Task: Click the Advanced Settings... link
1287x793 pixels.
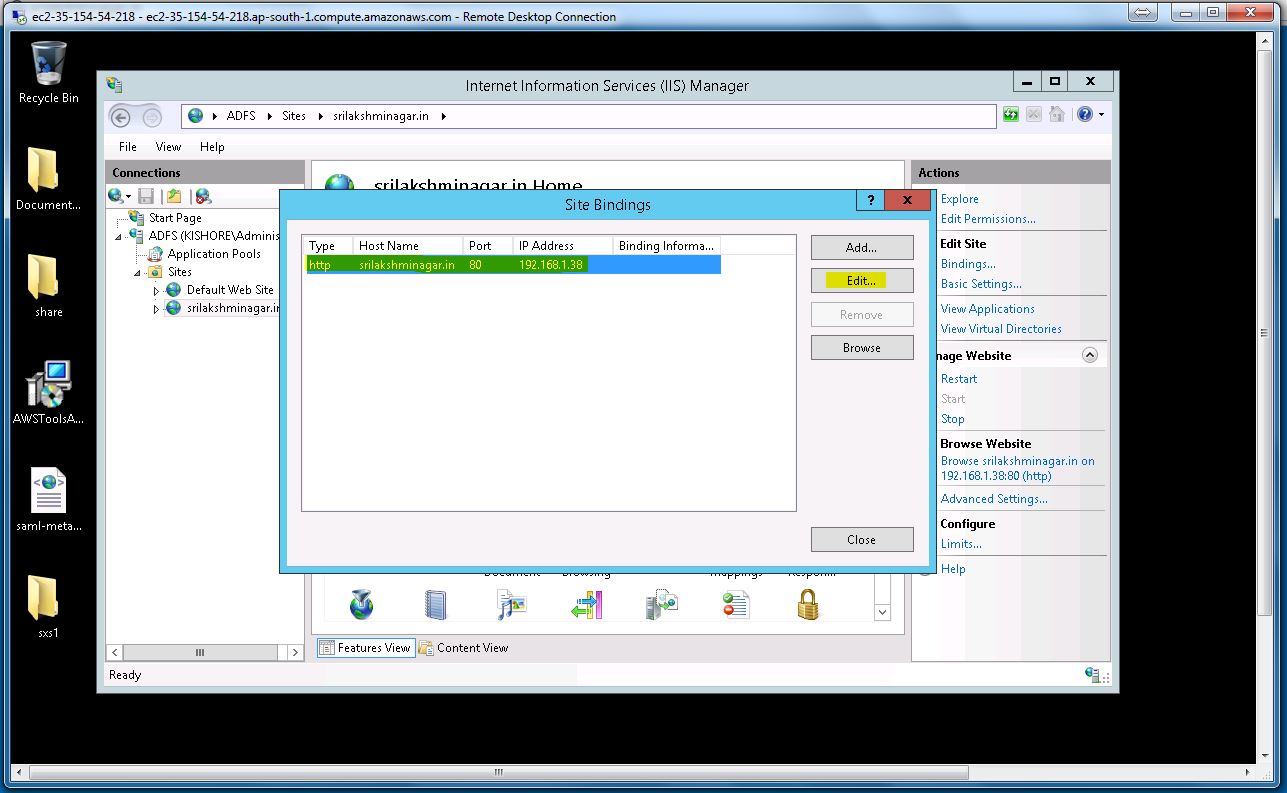Action: (993, 499)
